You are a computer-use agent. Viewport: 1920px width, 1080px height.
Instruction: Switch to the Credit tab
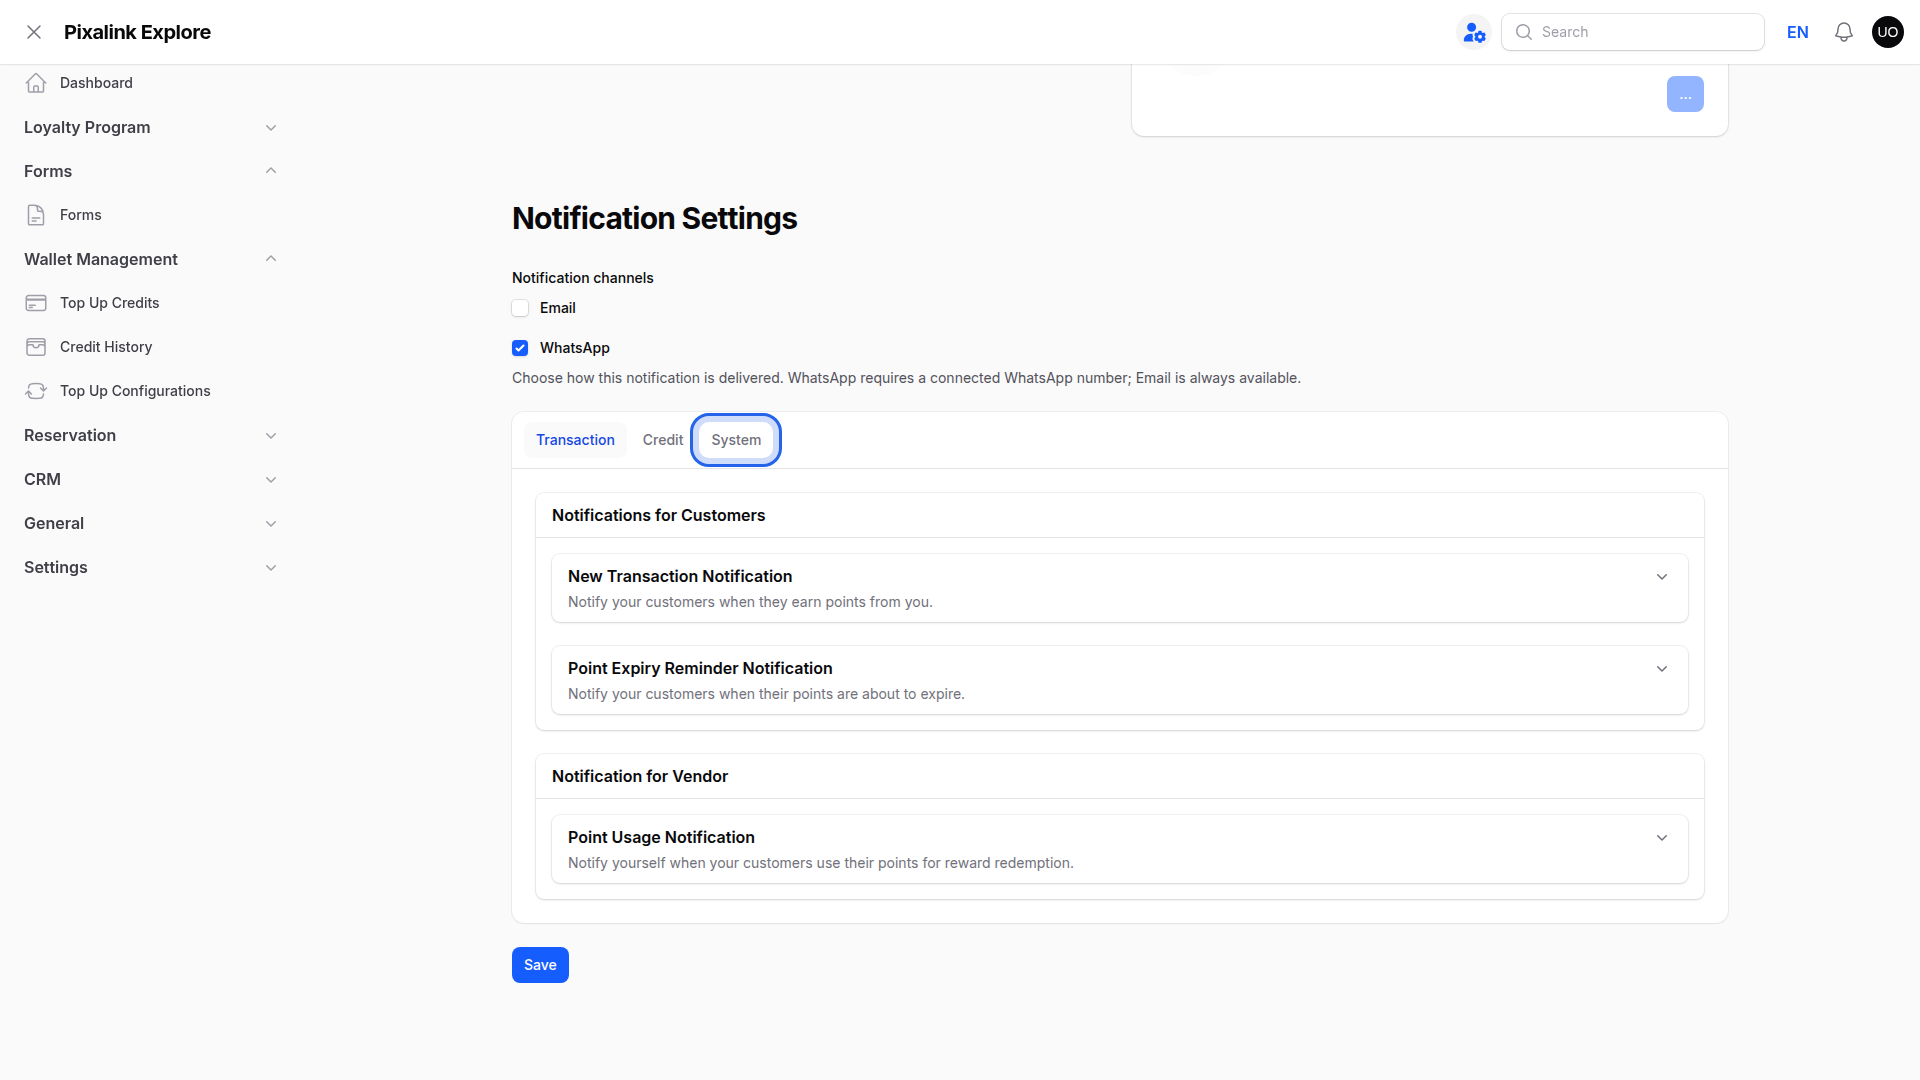[x=663, y=440]
